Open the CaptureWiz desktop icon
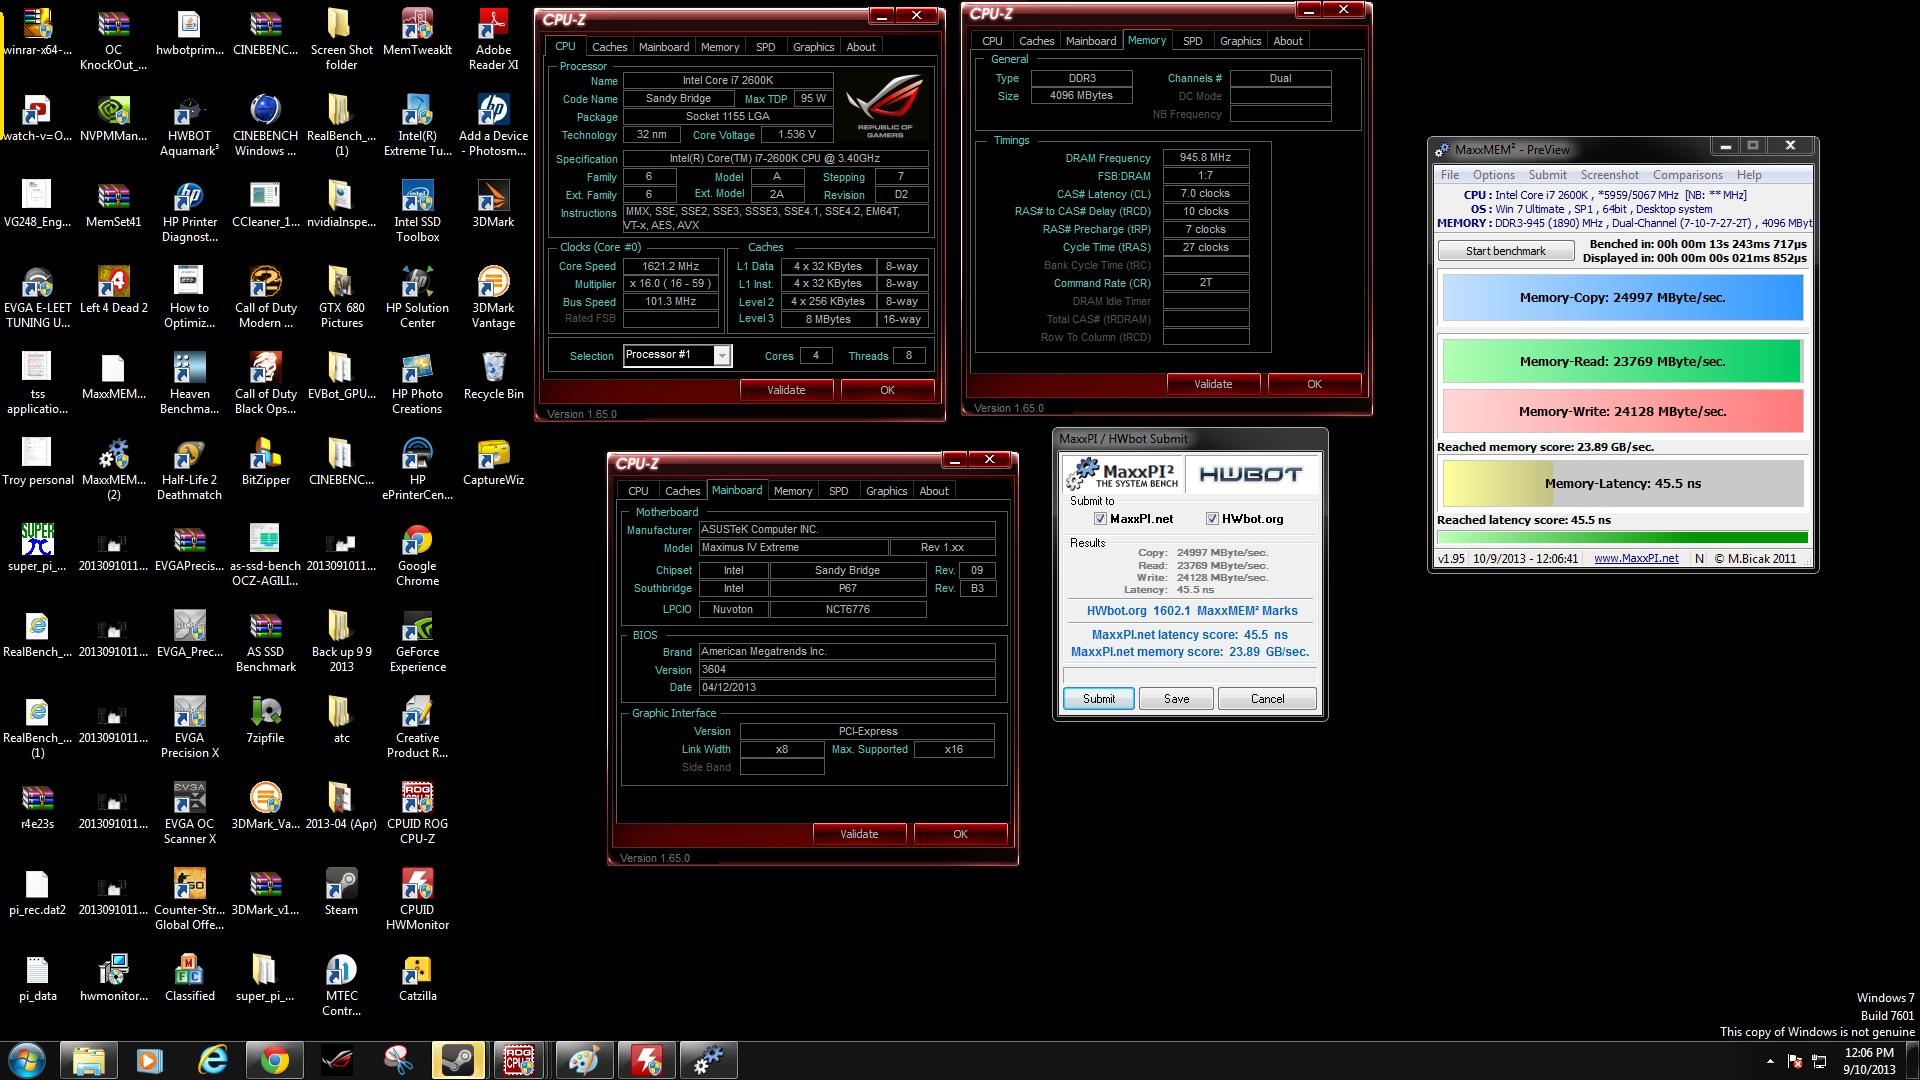The image size is (1920, 1080). tap(493, 462)
